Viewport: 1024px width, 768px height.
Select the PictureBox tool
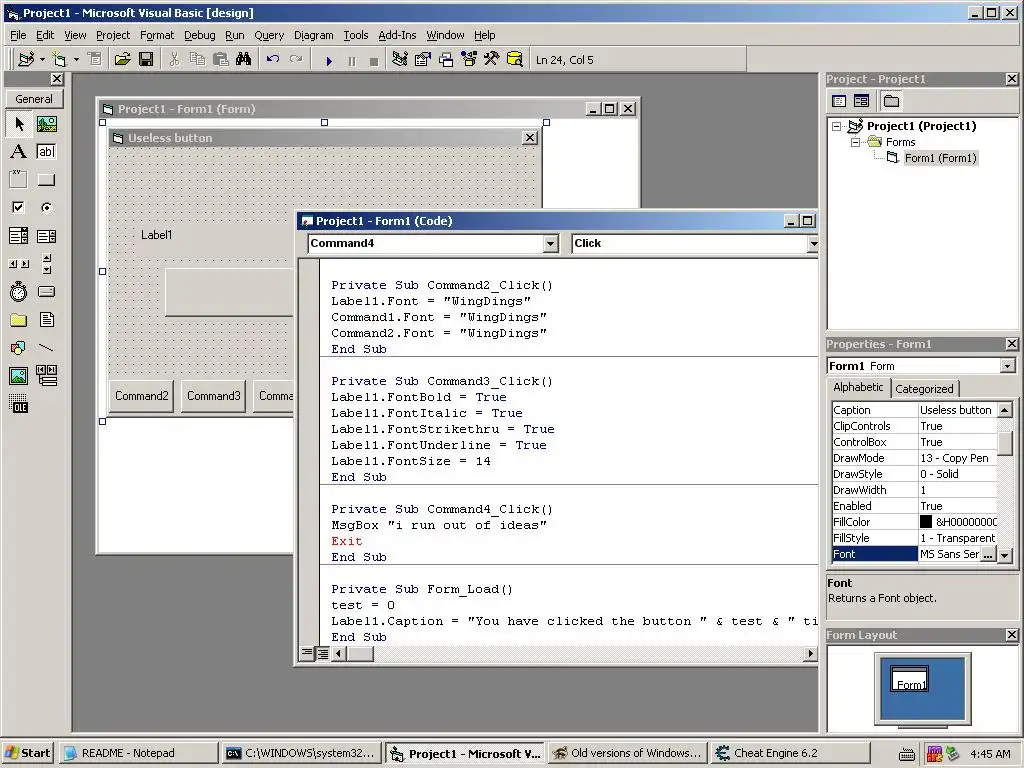click(x=46, y=123)
